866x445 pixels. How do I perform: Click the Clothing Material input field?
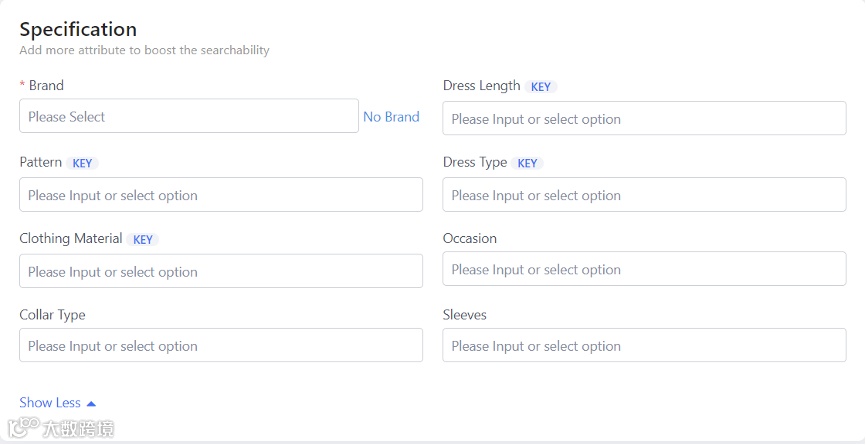220,272
